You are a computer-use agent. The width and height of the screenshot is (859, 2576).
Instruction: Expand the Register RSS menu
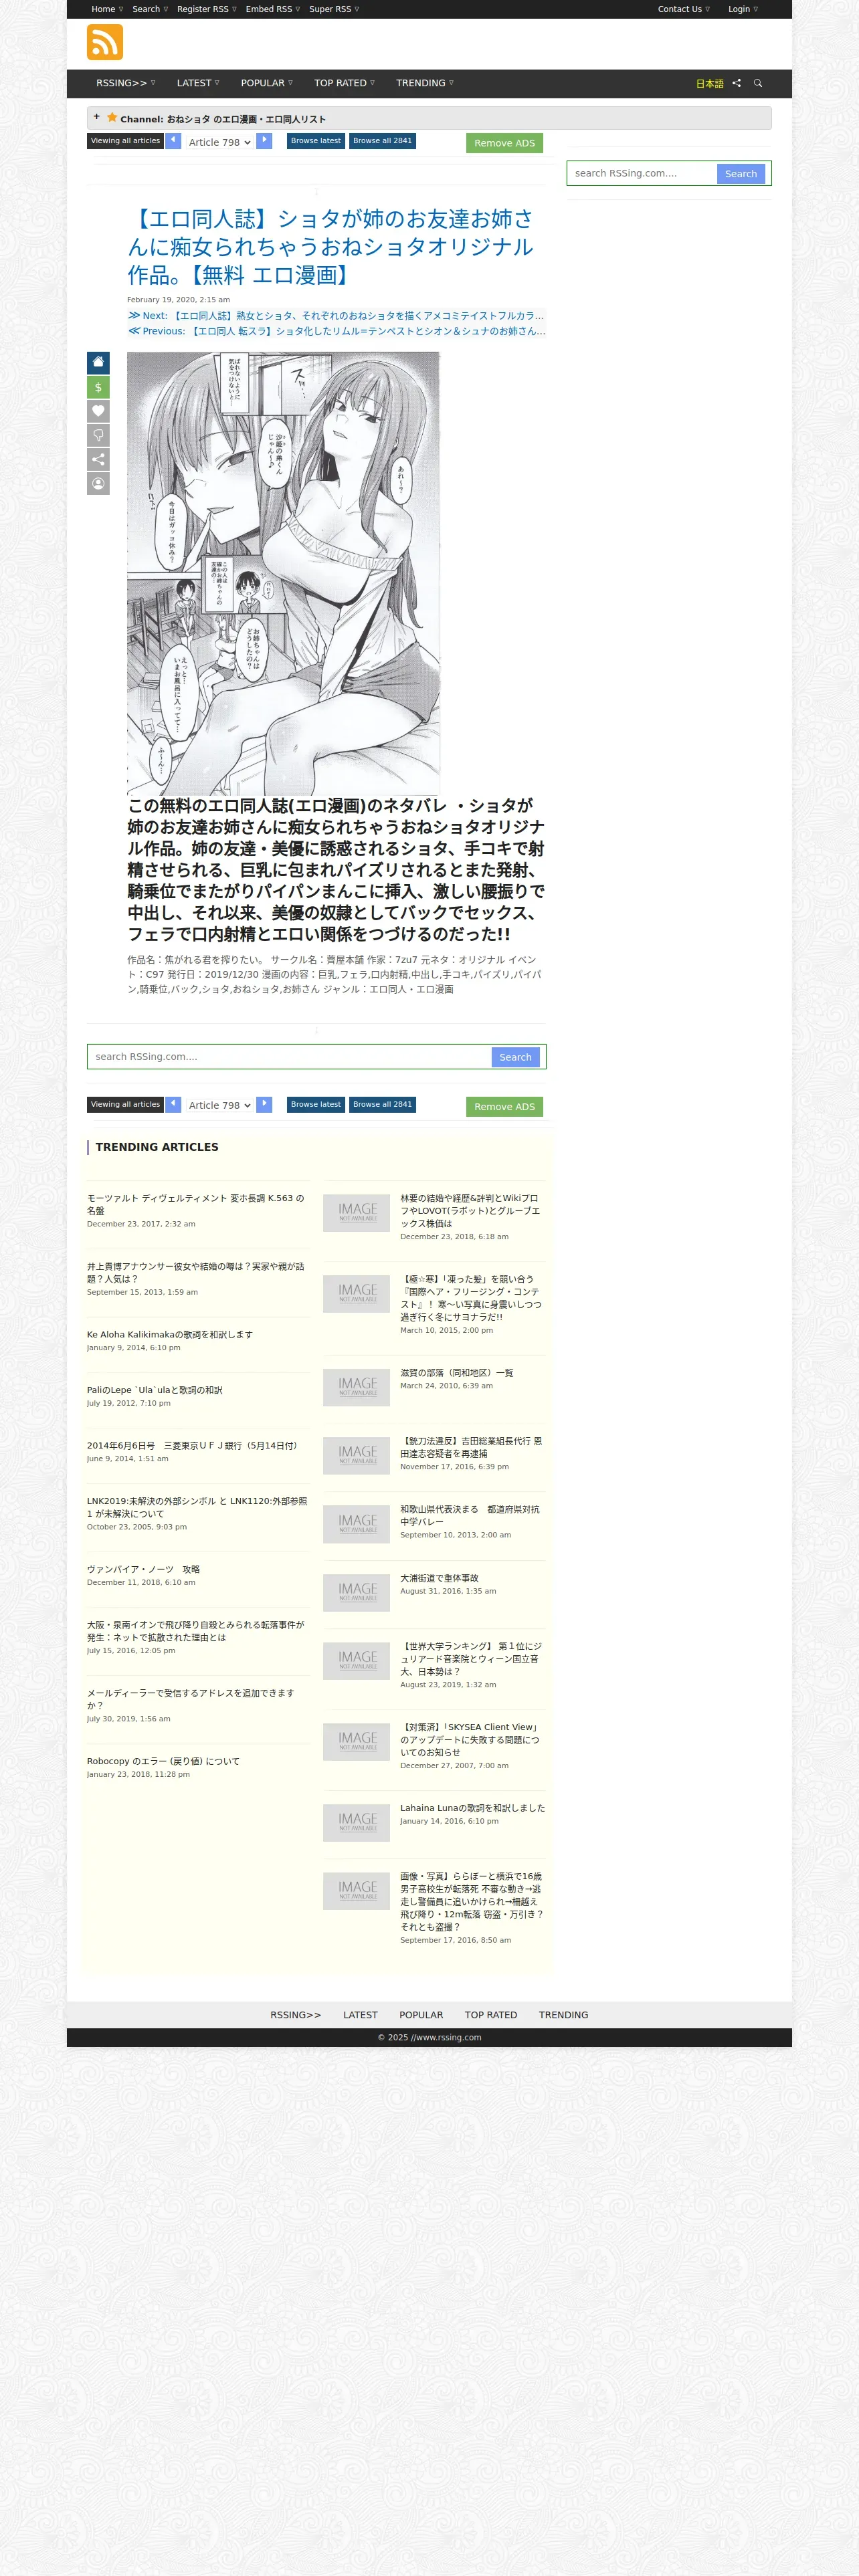click(x=207, y=9)
